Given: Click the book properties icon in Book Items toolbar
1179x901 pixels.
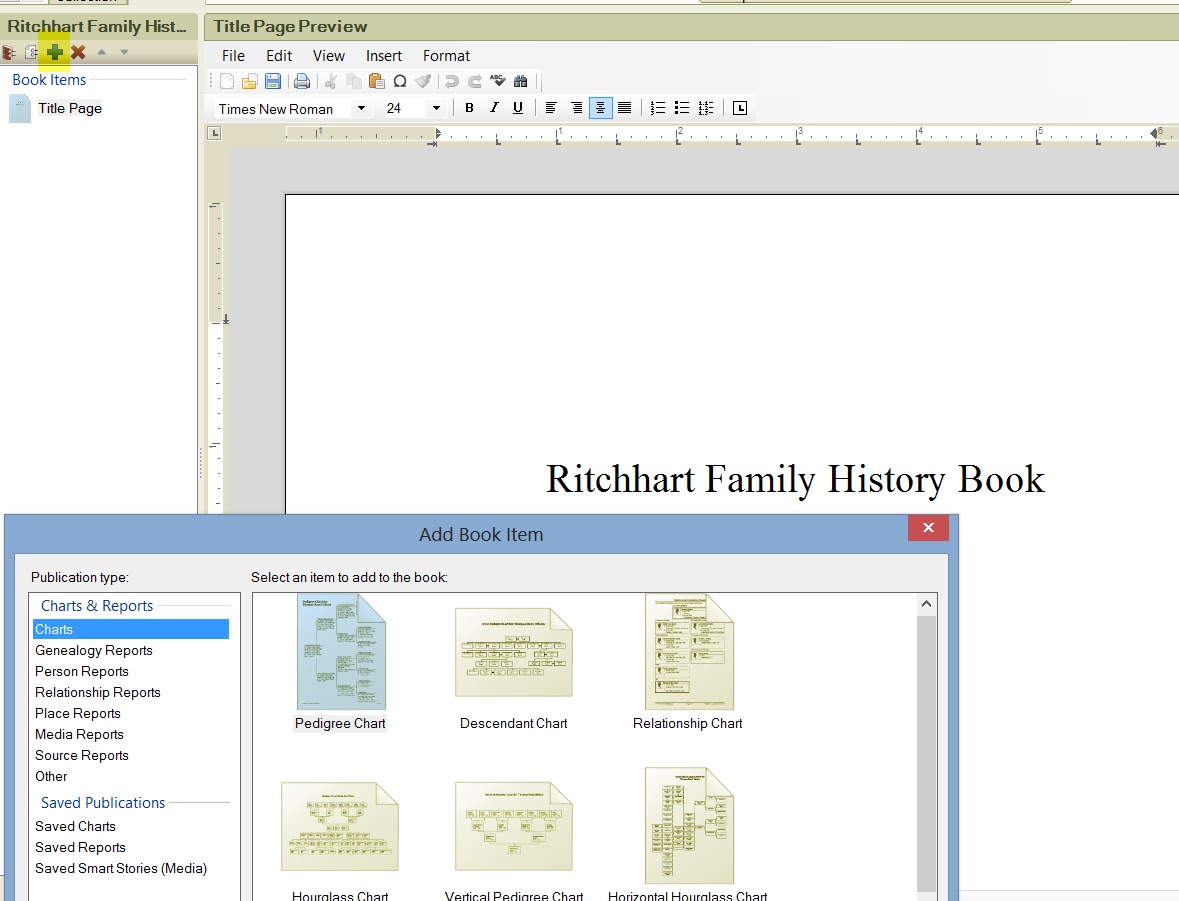Looking at the screenshot, I should click(9, 53).
